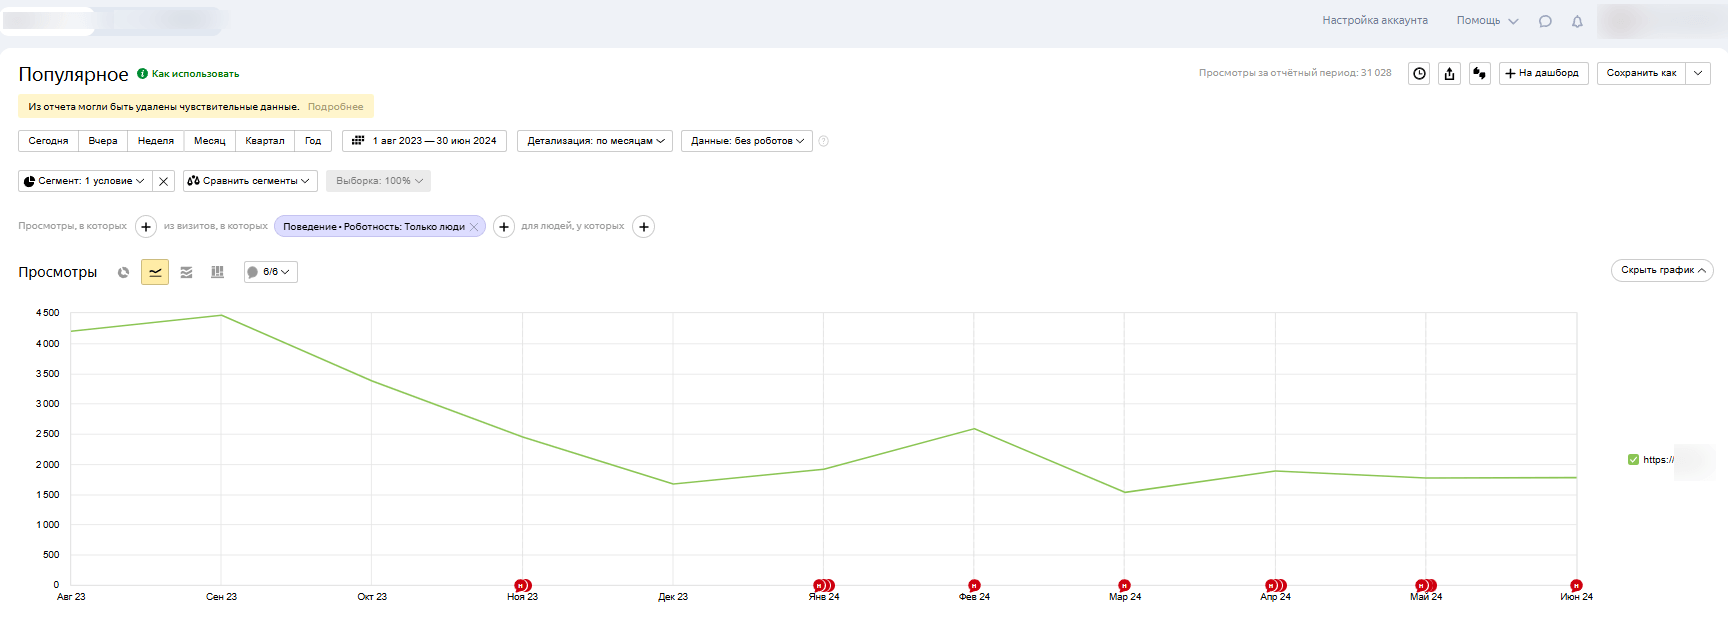Click the 'Сохранить как' button

pos(1641,73)
